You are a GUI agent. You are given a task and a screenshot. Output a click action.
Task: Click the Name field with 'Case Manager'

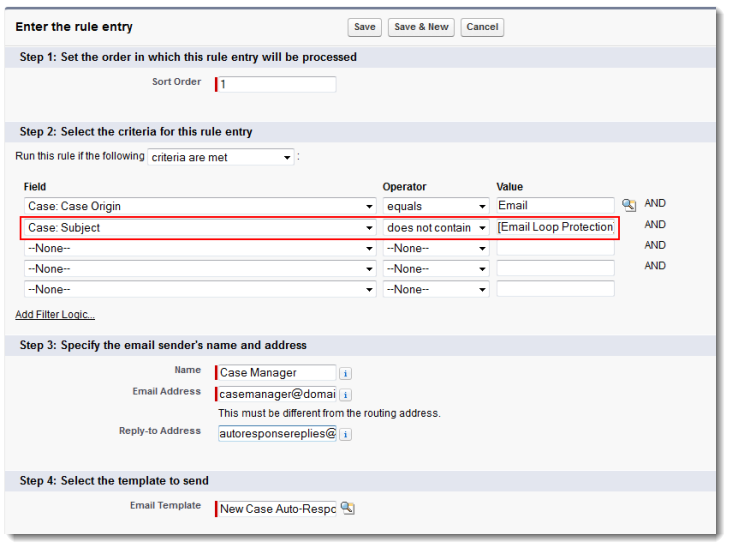tap(277, 373)
